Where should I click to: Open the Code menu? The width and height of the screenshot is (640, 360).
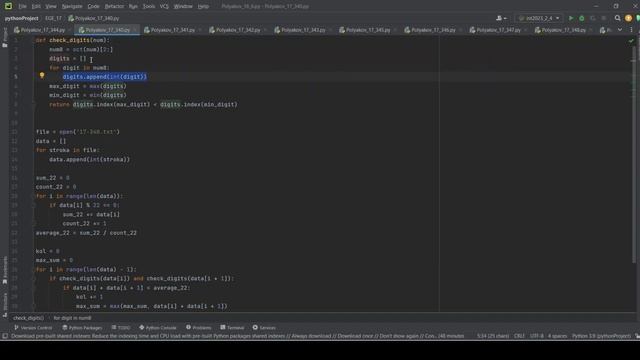pos(93,7)
